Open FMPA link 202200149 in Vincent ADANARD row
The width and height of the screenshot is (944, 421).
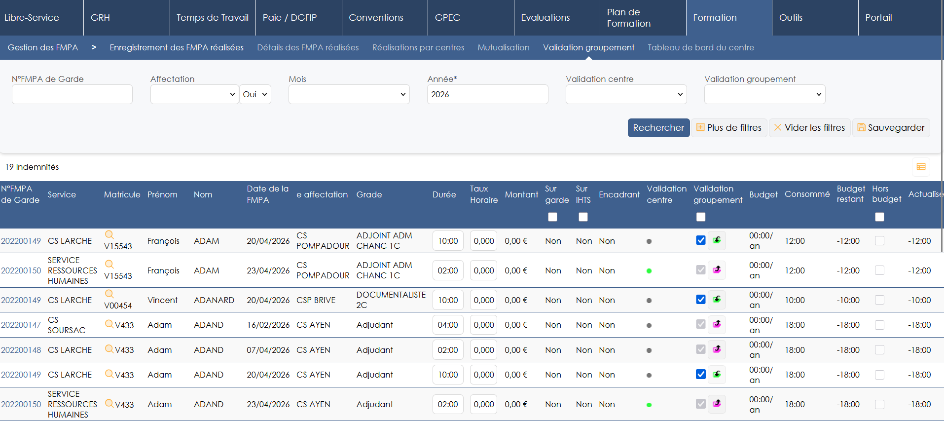pyautogui.click(x=20, y=300)
